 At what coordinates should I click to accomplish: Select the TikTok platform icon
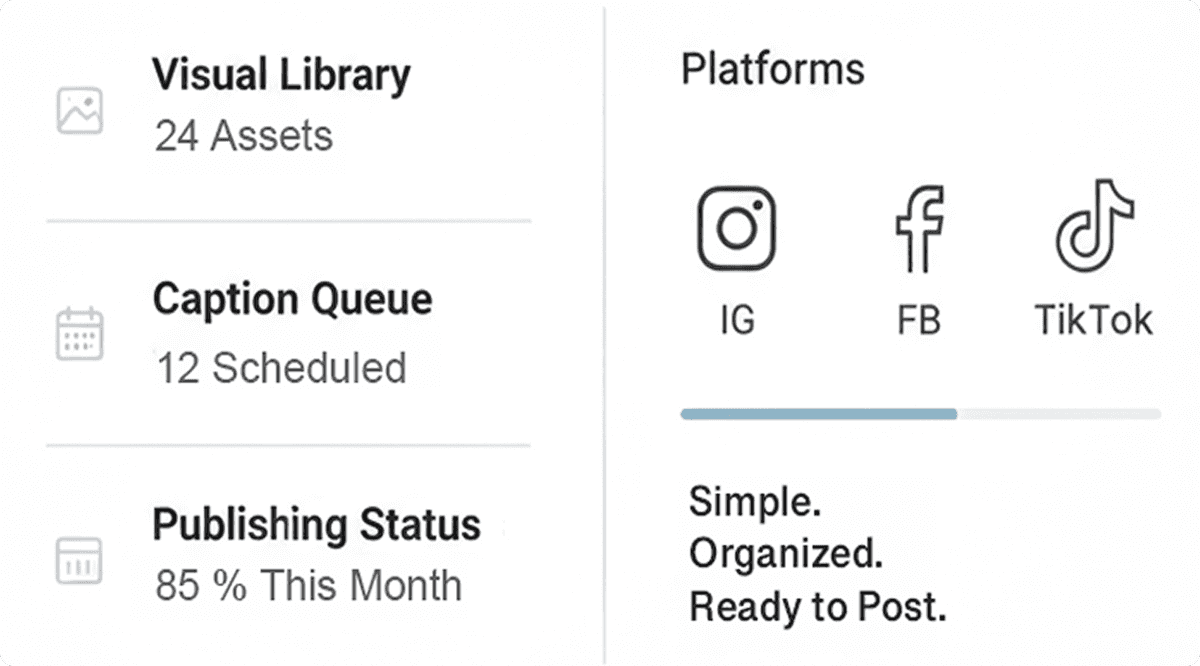pos(1093,228)
